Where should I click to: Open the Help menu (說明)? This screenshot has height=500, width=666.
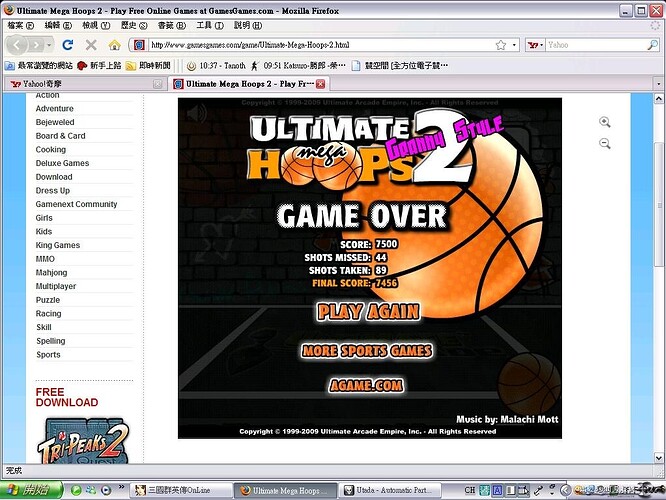(x=248, y=25)
